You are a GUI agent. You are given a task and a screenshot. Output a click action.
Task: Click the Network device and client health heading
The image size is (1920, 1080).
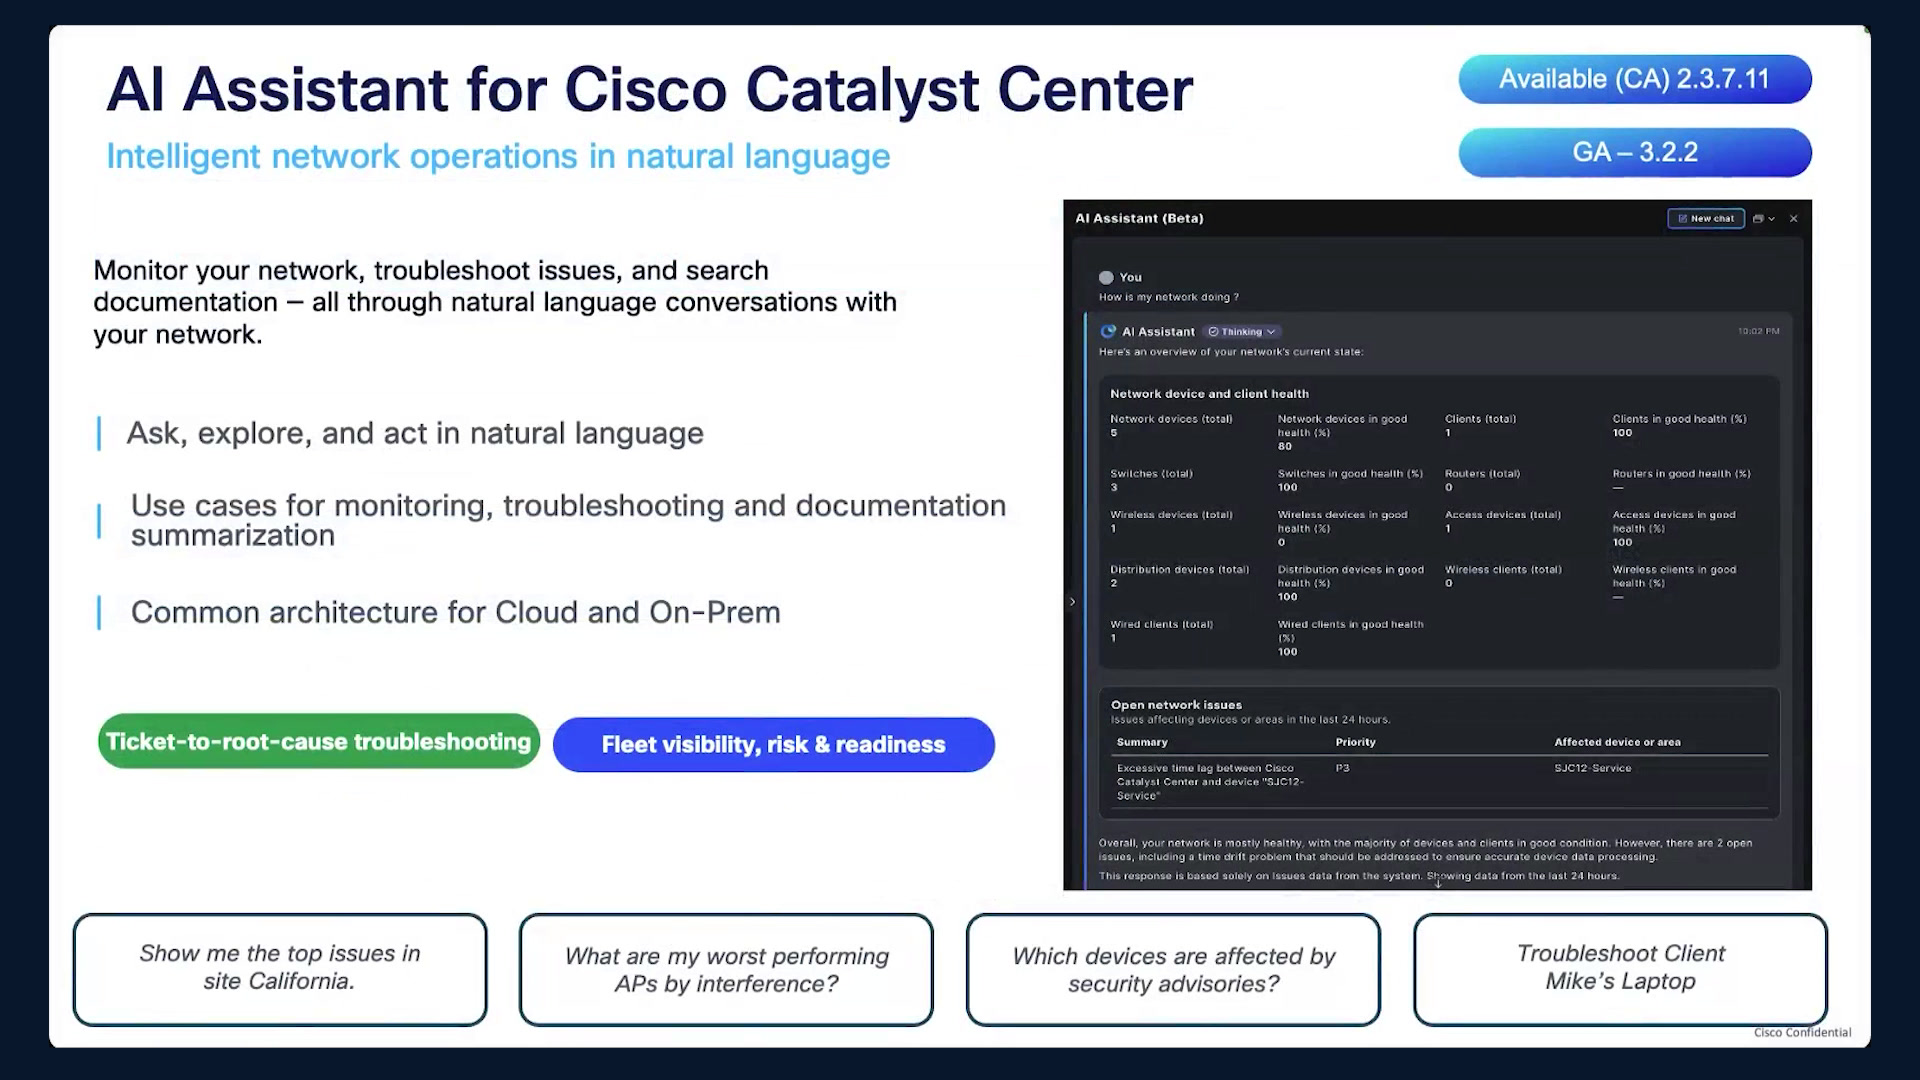(x=1209, y=394)
